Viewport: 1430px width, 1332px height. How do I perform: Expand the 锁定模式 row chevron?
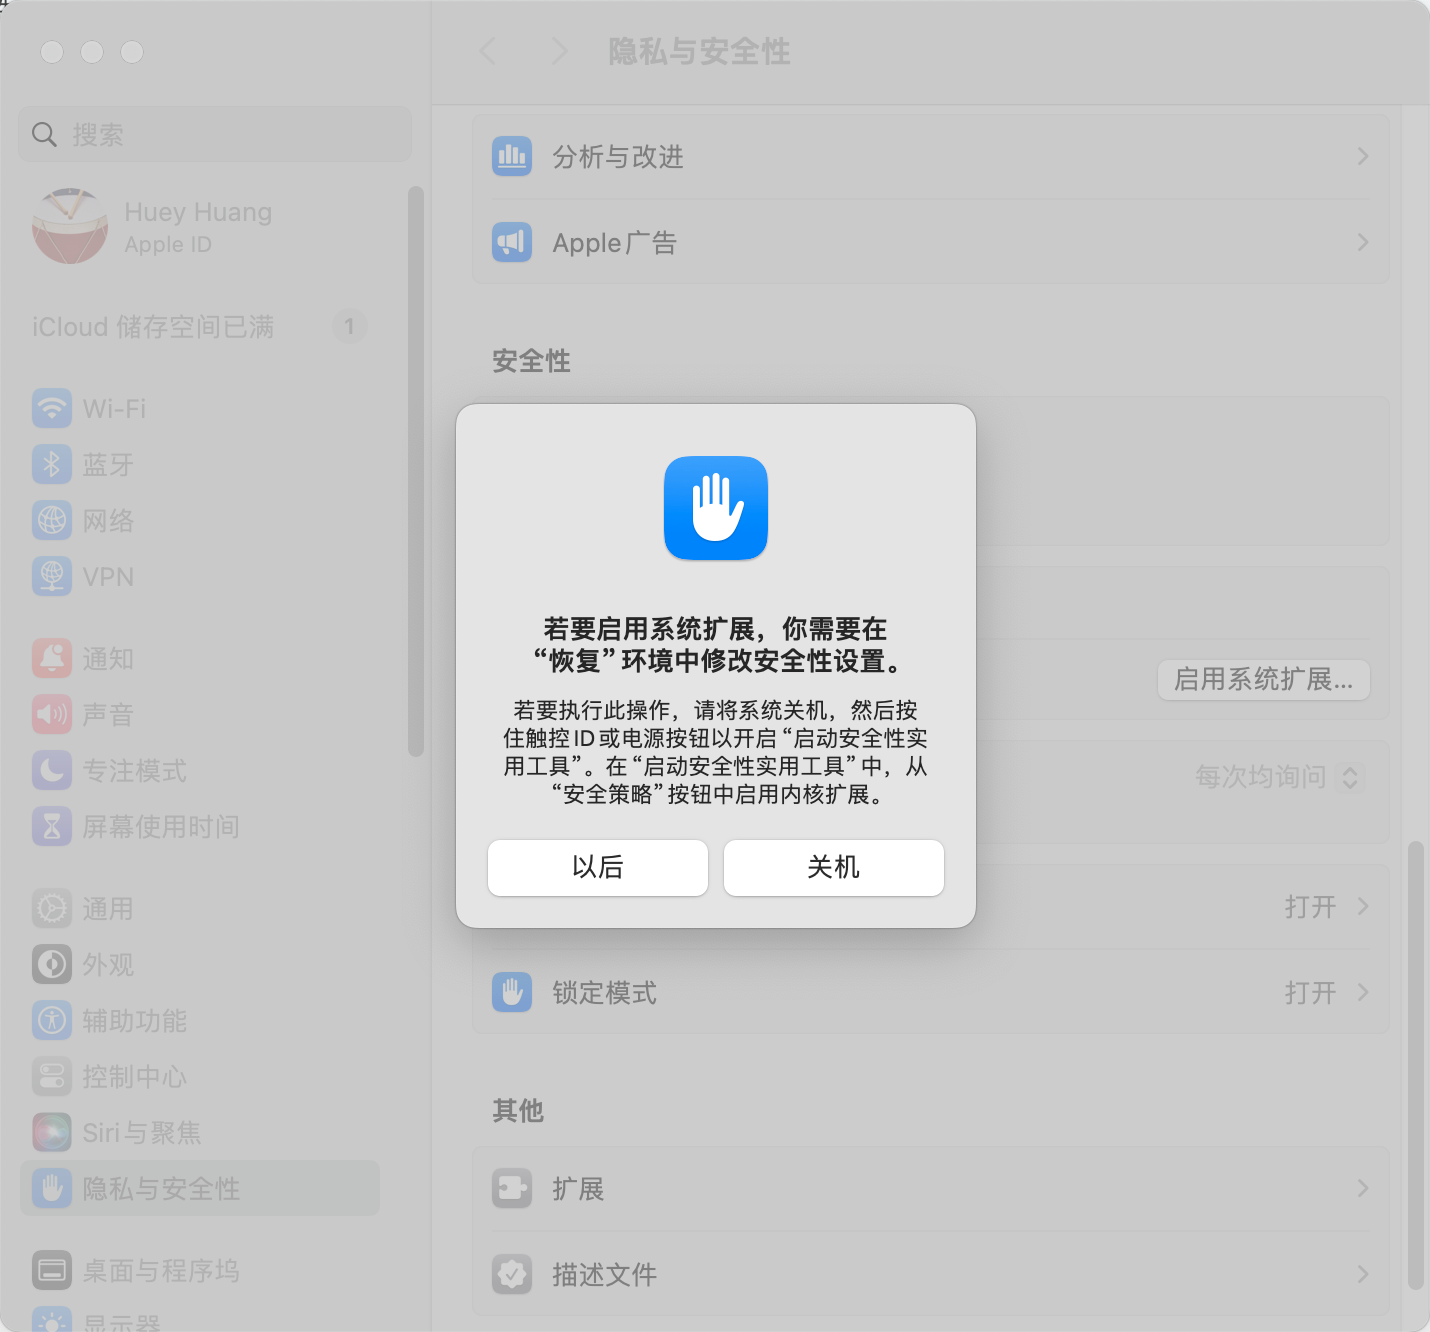(1362, 992)
